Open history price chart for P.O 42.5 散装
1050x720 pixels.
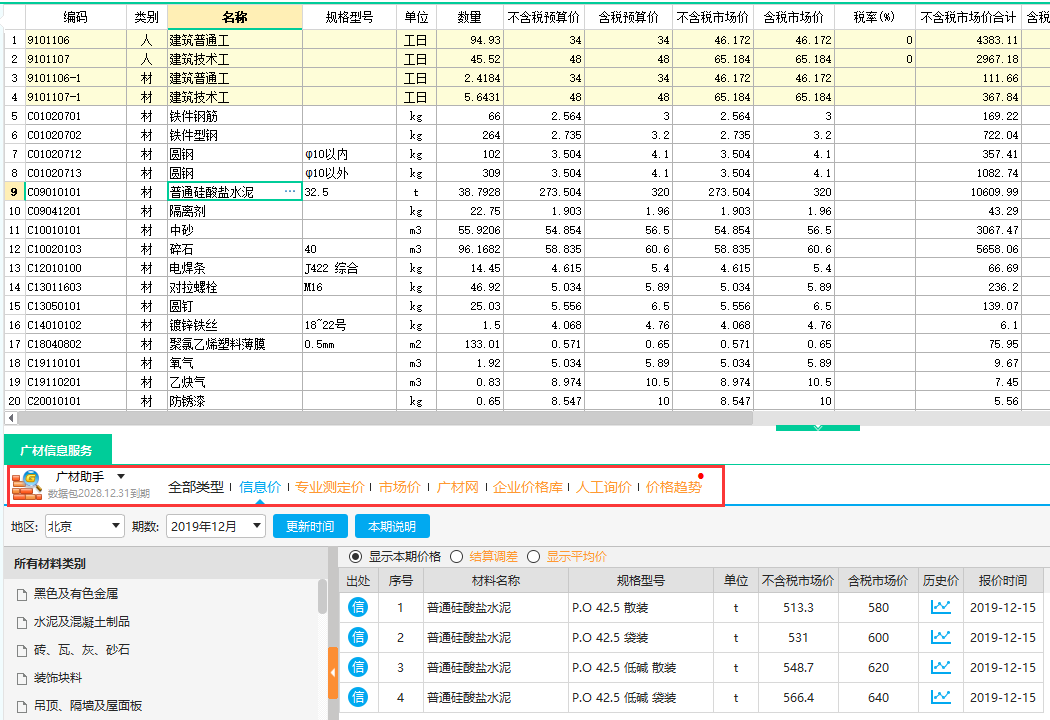[940, 608]
